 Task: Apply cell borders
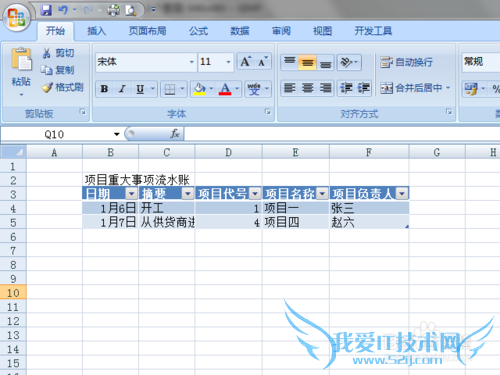(x=170, y=89)
